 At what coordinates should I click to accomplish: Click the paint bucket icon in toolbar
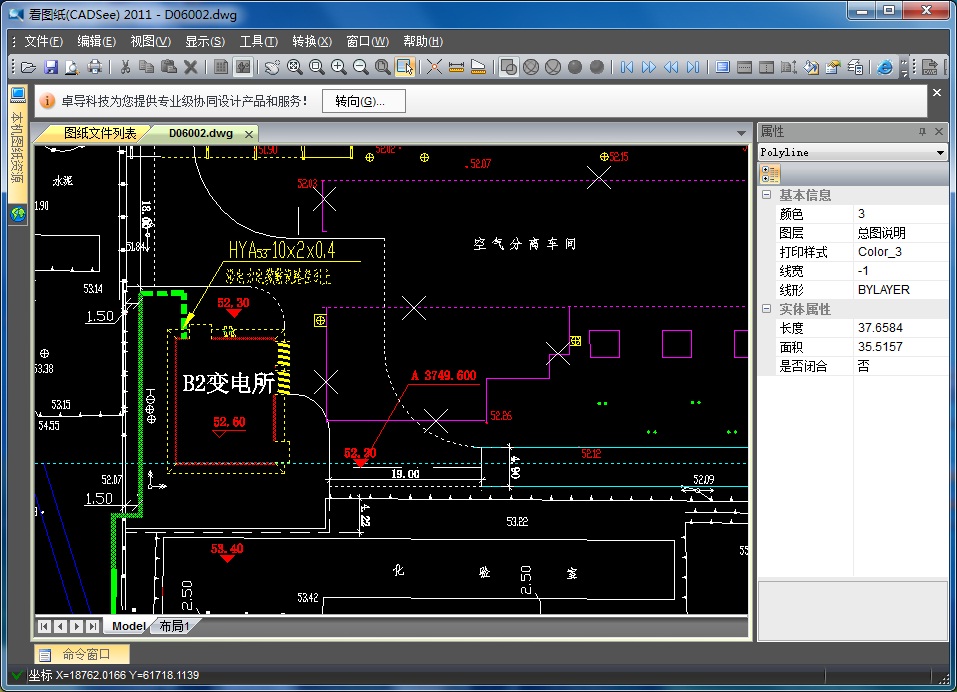tap(811, 67)
